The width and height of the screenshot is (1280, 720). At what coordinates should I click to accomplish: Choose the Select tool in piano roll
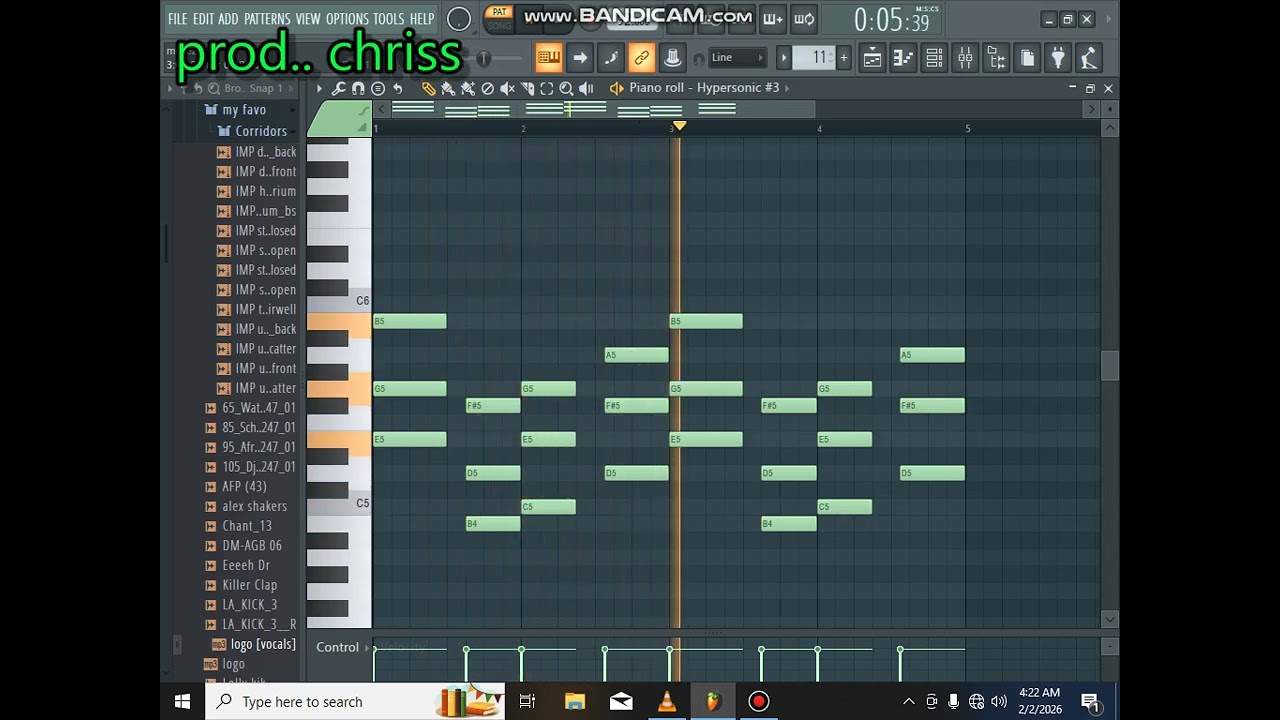point(546,88)
